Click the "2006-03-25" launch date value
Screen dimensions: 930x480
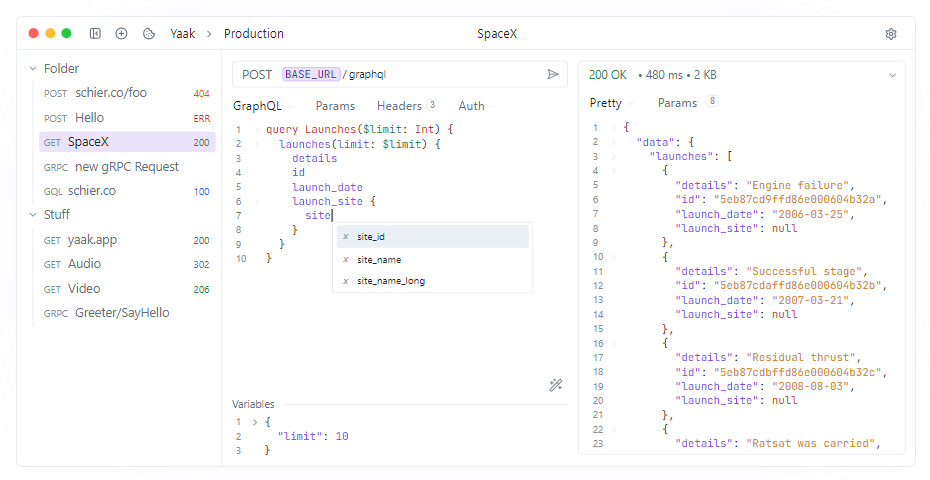tap(812, 214)
